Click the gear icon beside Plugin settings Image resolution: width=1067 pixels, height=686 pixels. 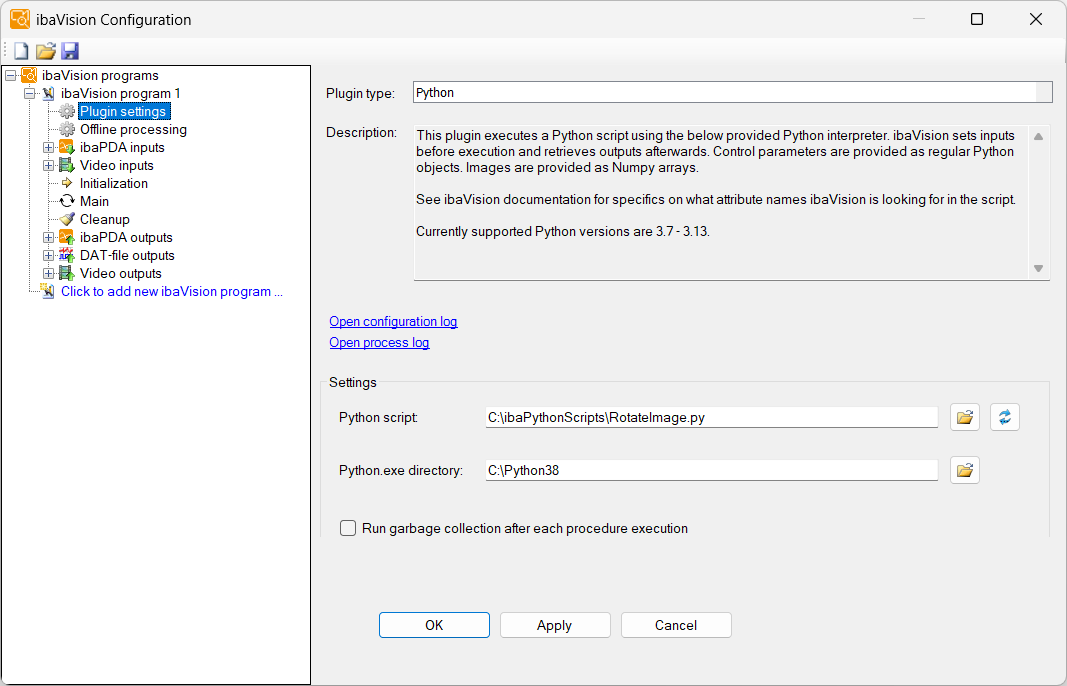(x=67, y=112)
